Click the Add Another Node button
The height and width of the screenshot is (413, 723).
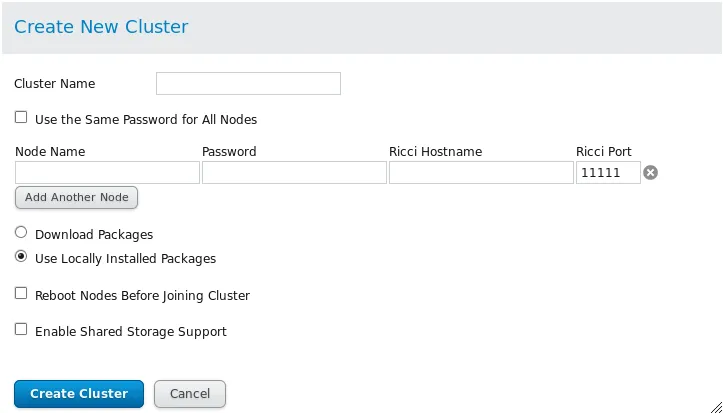[x=76, y=197]
